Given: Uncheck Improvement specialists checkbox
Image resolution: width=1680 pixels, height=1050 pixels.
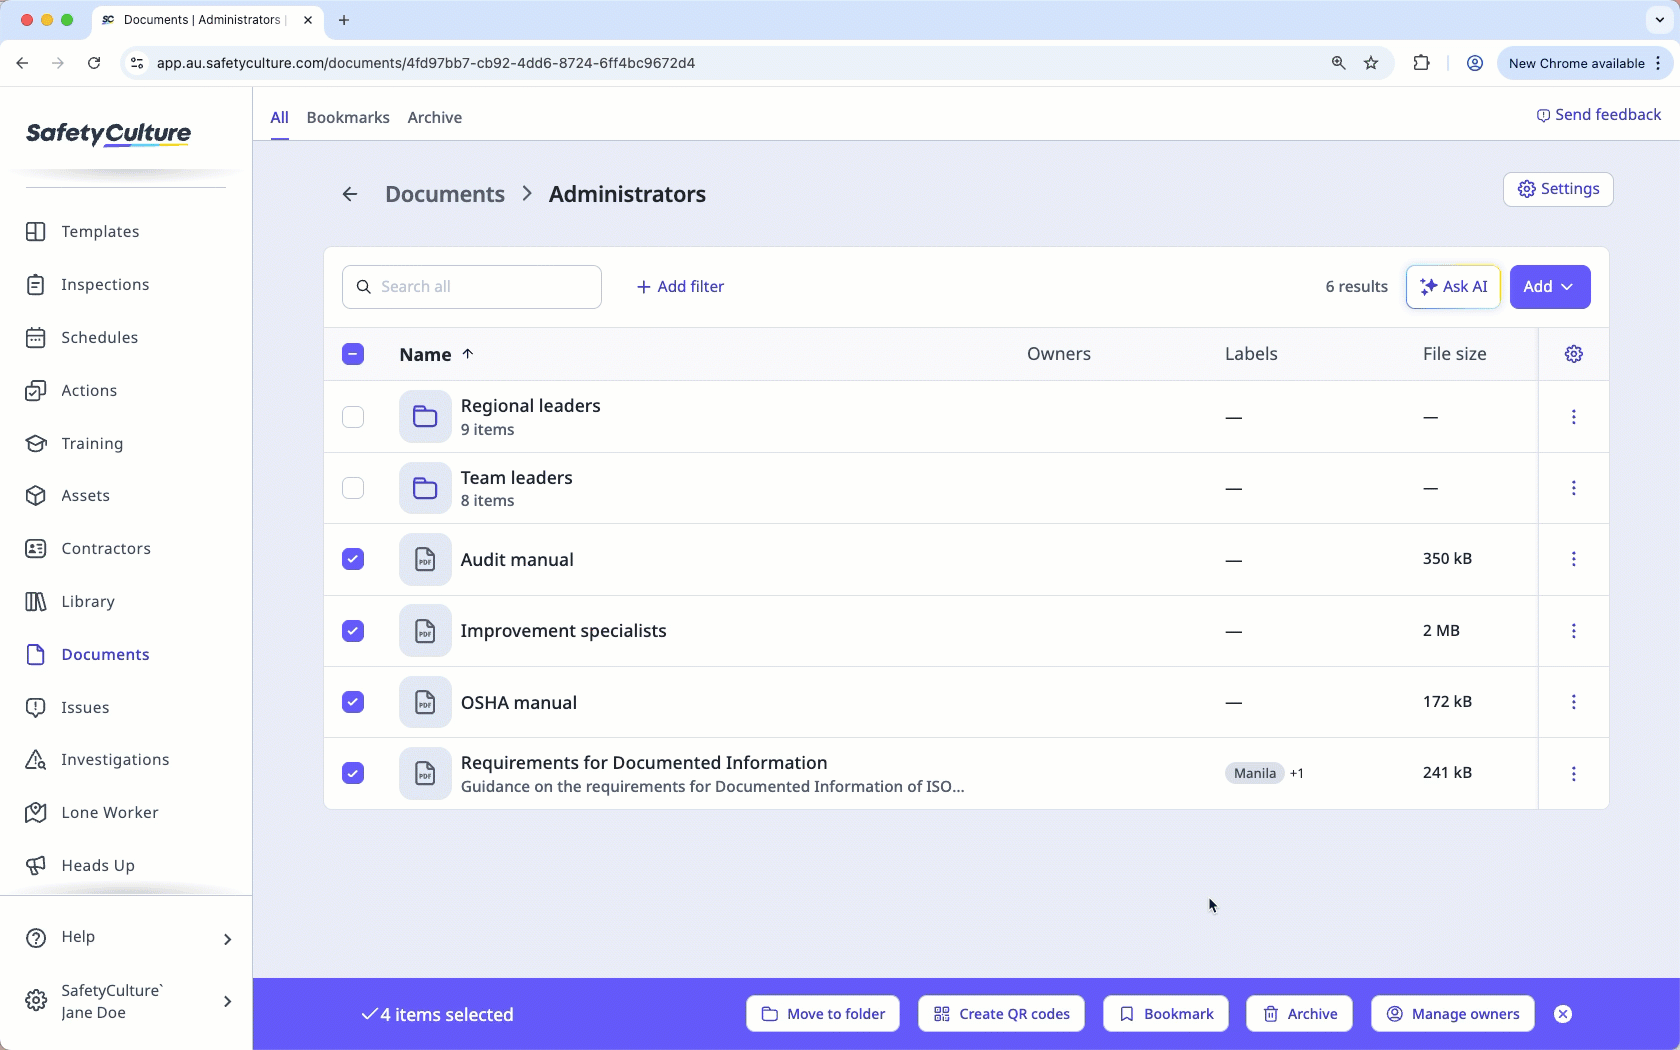Looking at the screenshot, I should [x=353, y=631].
